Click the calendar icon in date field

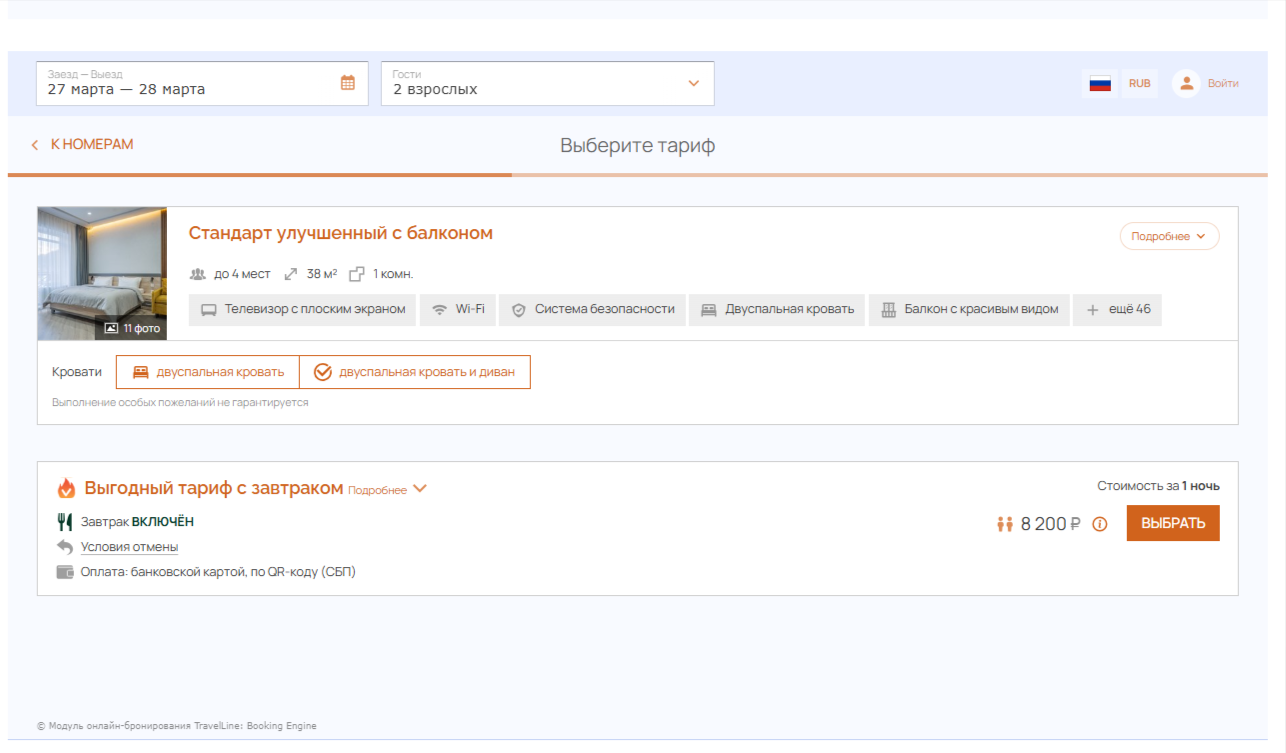[x=348, y=83]
